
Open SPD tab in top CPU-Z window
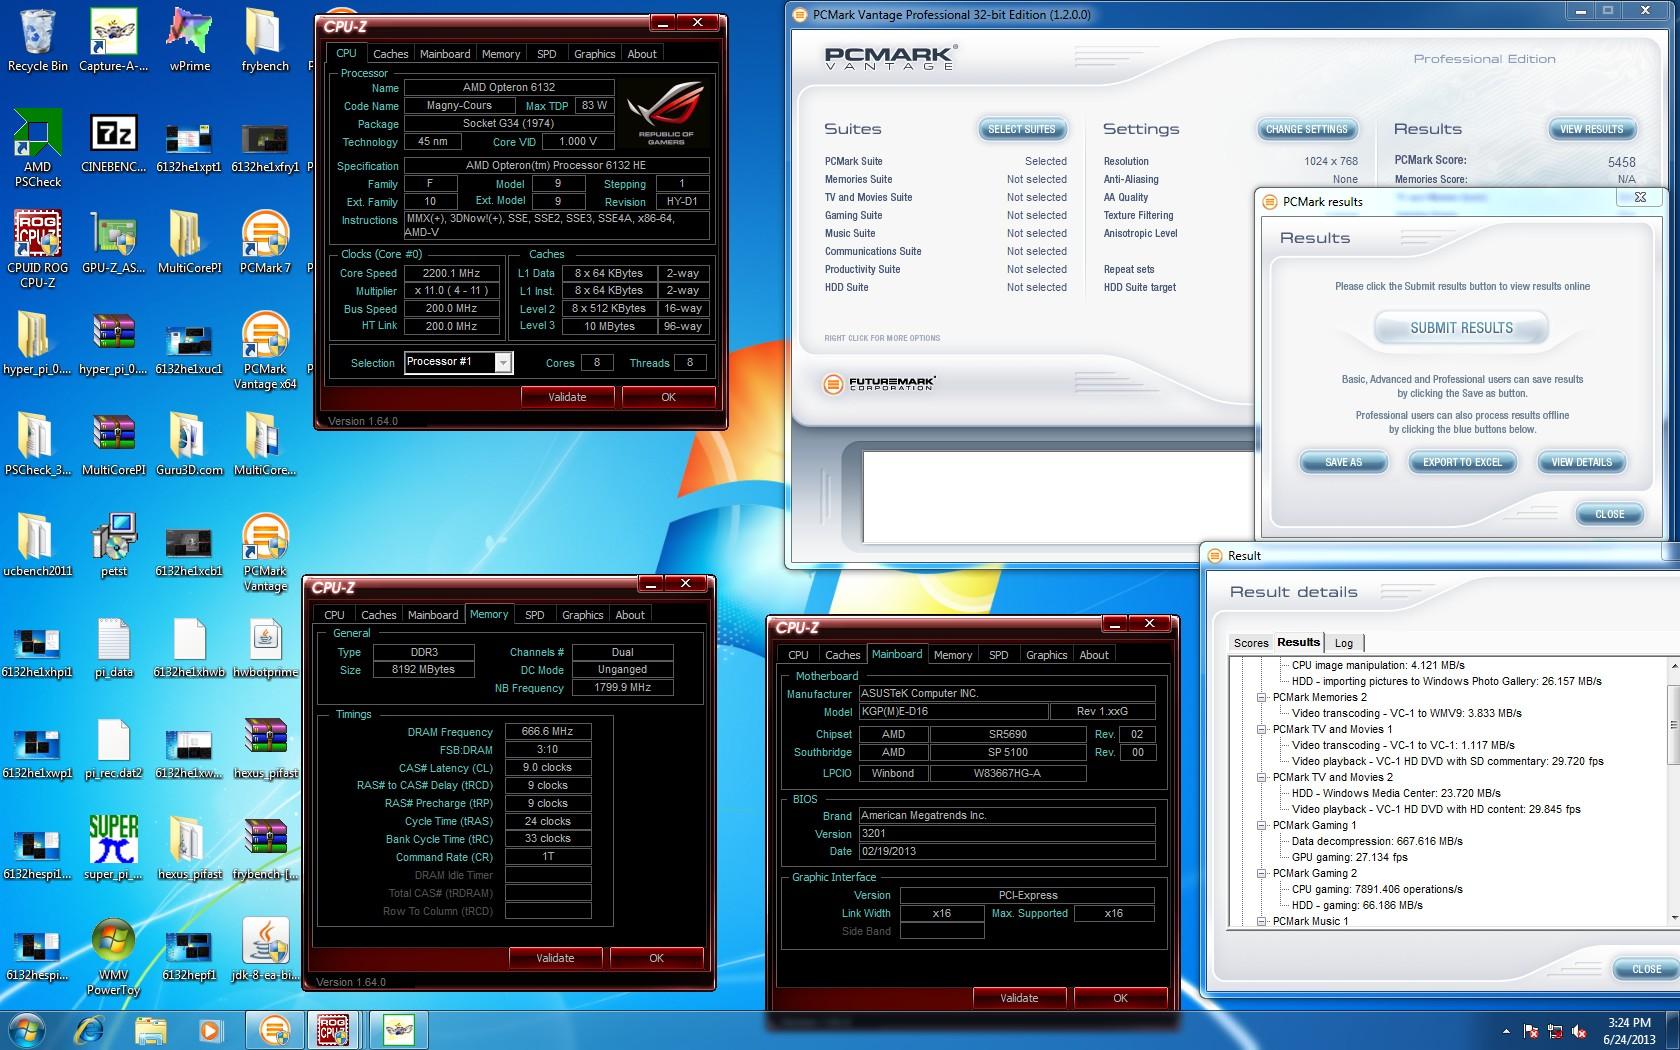(x=546, y=54)
